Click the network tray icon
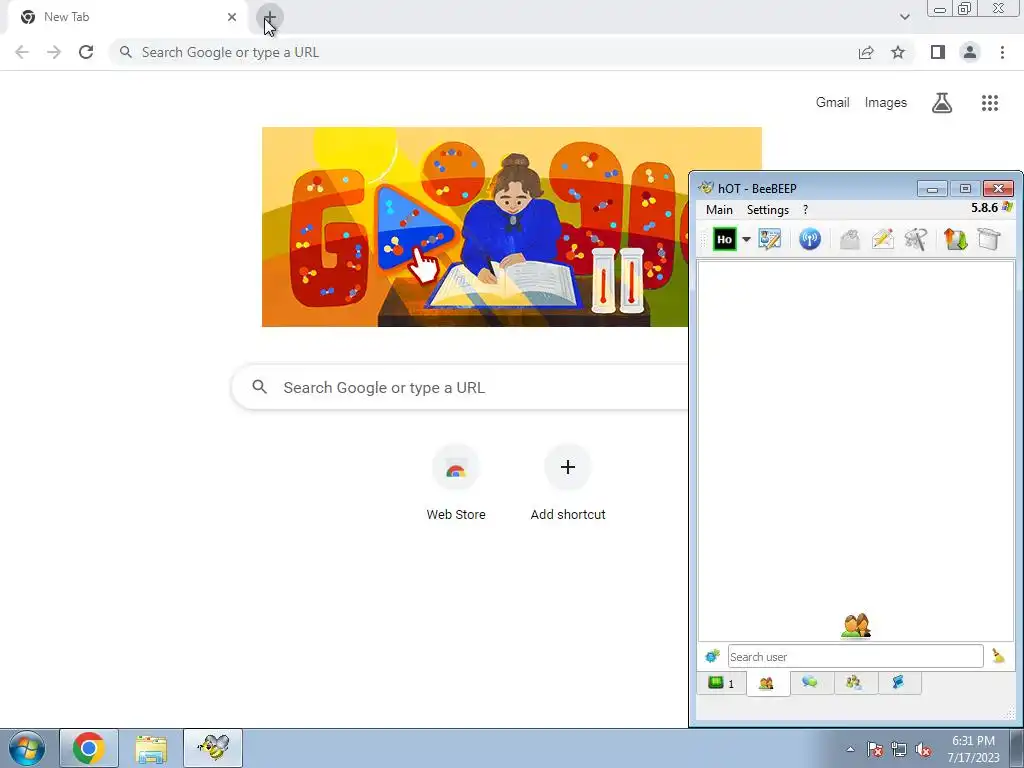This screenshot has height=768, width=1024. pos(899,749)
